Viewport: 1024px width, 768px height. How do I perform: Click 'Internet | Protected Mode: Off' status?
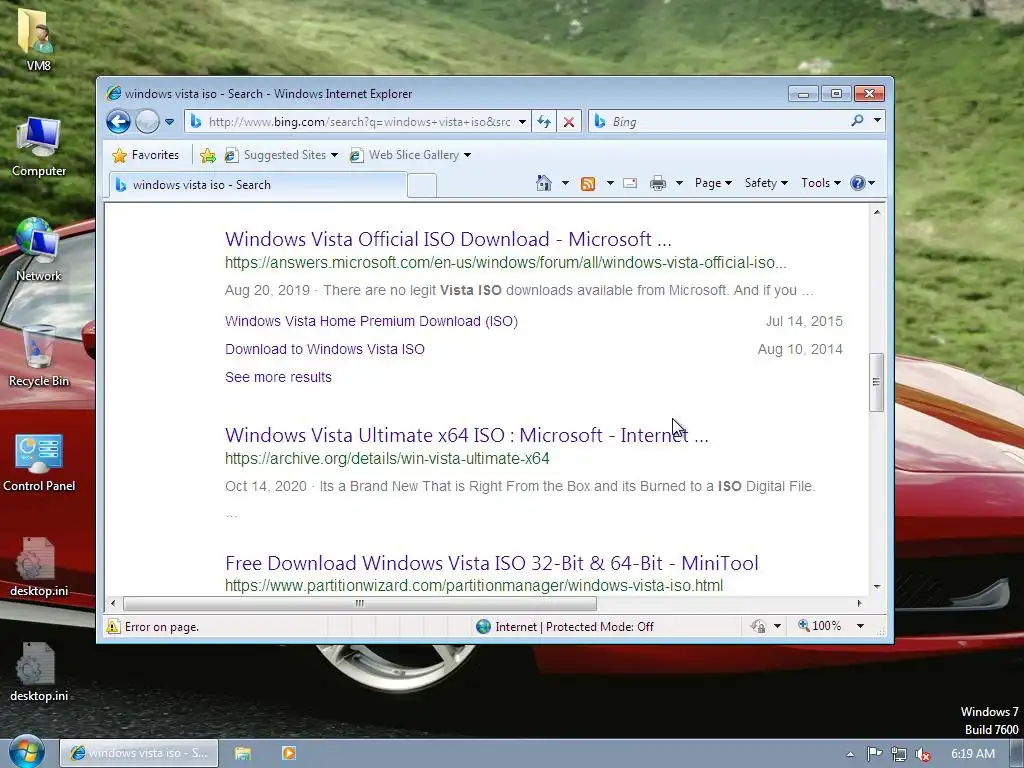pyautogui.click(x=565, y=627)
